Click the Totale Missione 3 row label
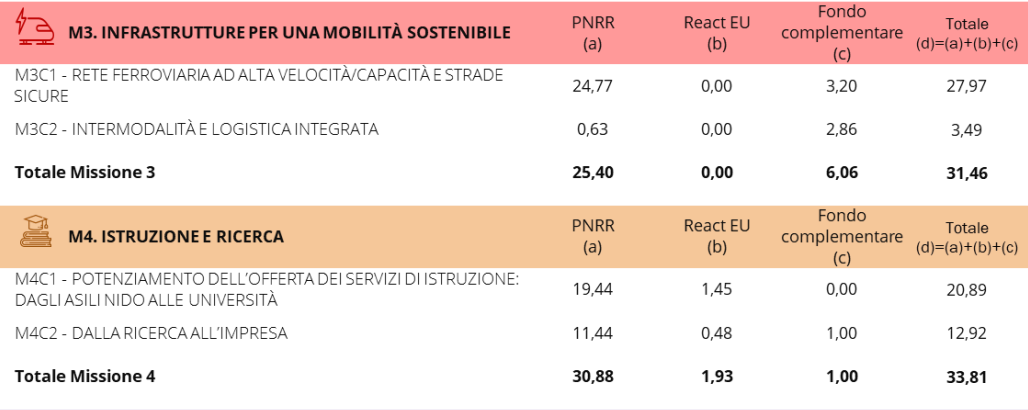 click(85, 173)
